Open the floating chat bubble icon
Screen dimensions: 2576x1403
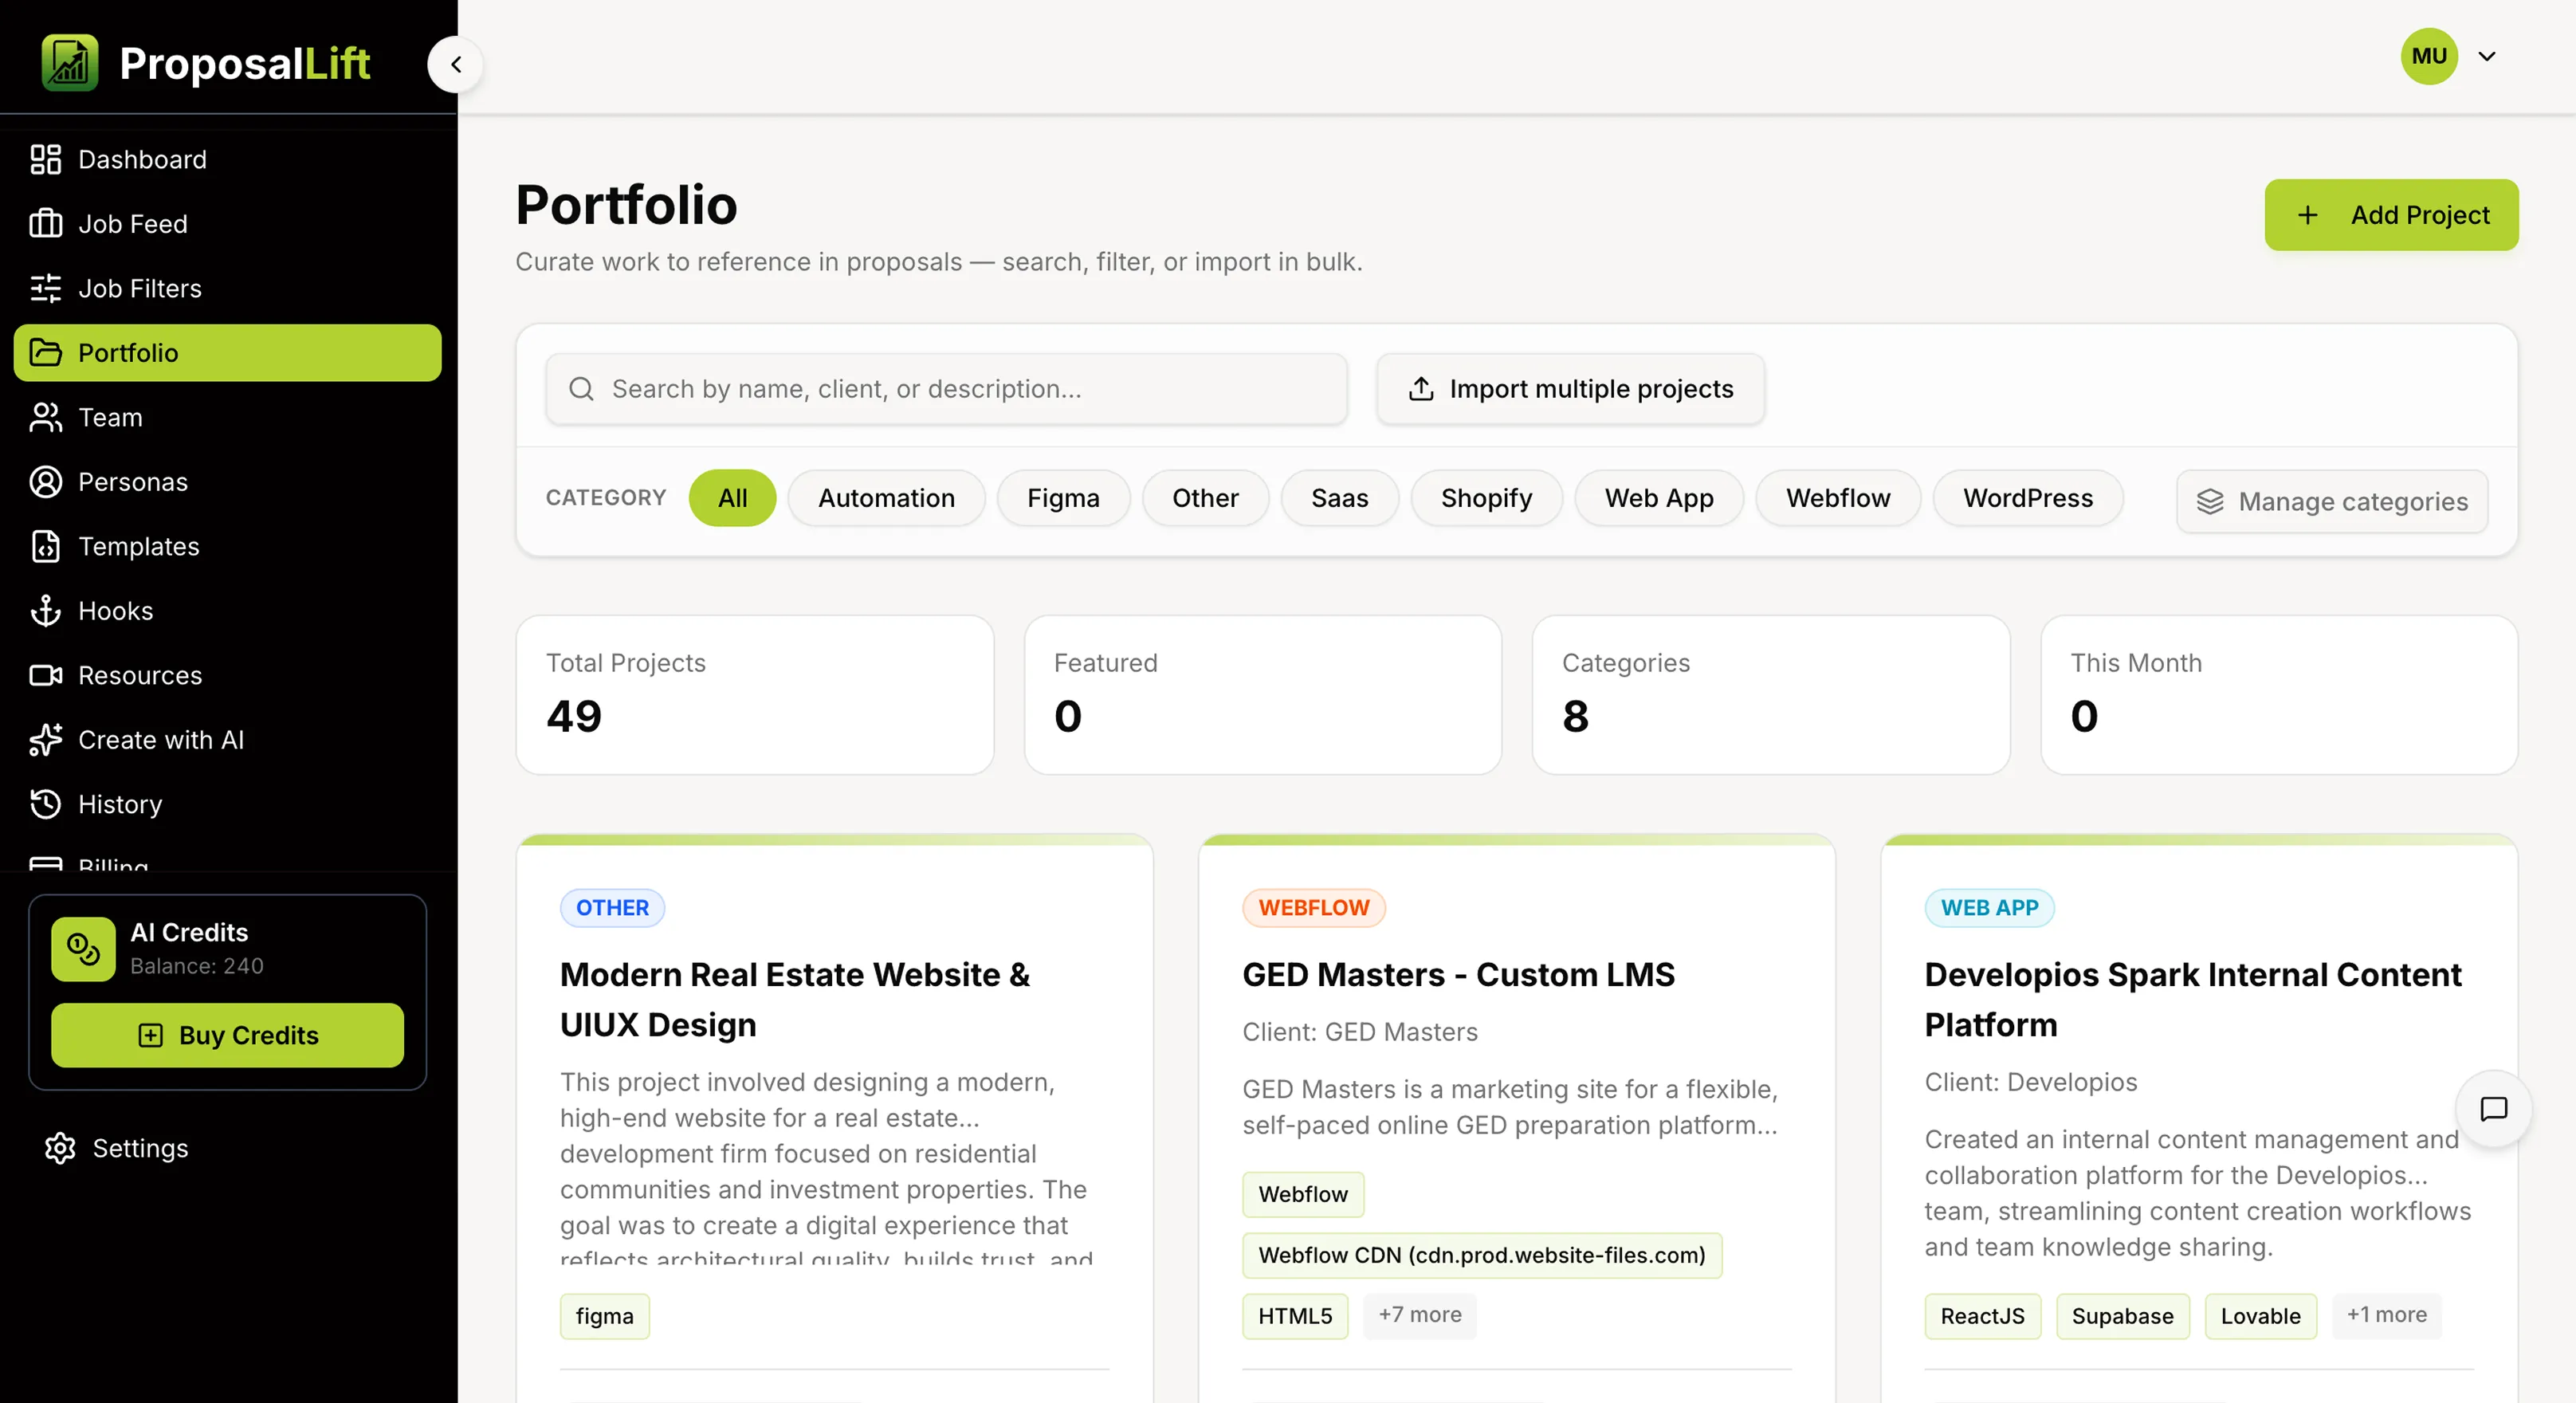pos(2493,1108)
